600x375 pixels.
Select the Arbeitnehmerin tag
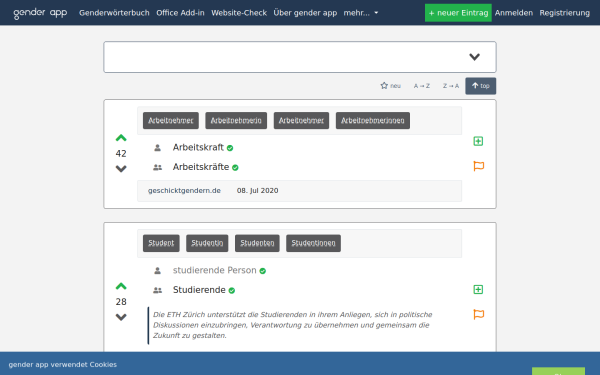coord(236,121)
